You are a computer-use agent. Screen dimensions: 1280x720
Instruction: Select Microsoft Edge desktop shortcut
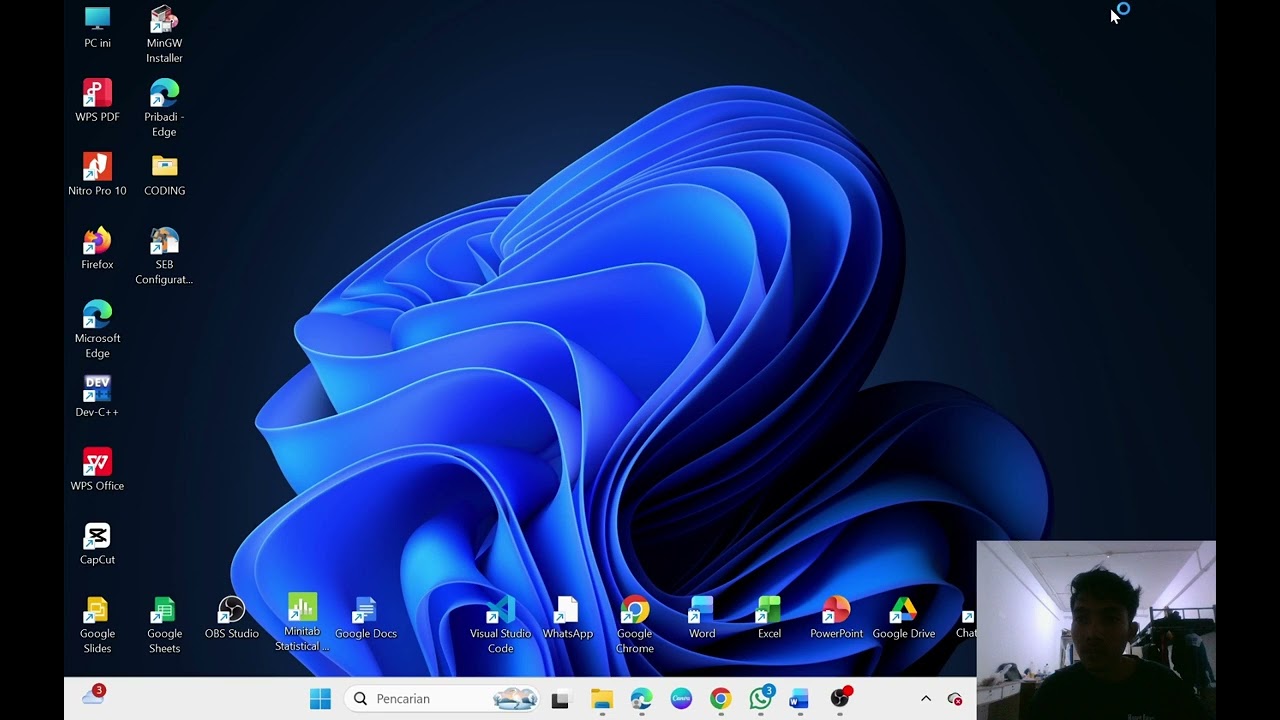[x=97, y=330]
